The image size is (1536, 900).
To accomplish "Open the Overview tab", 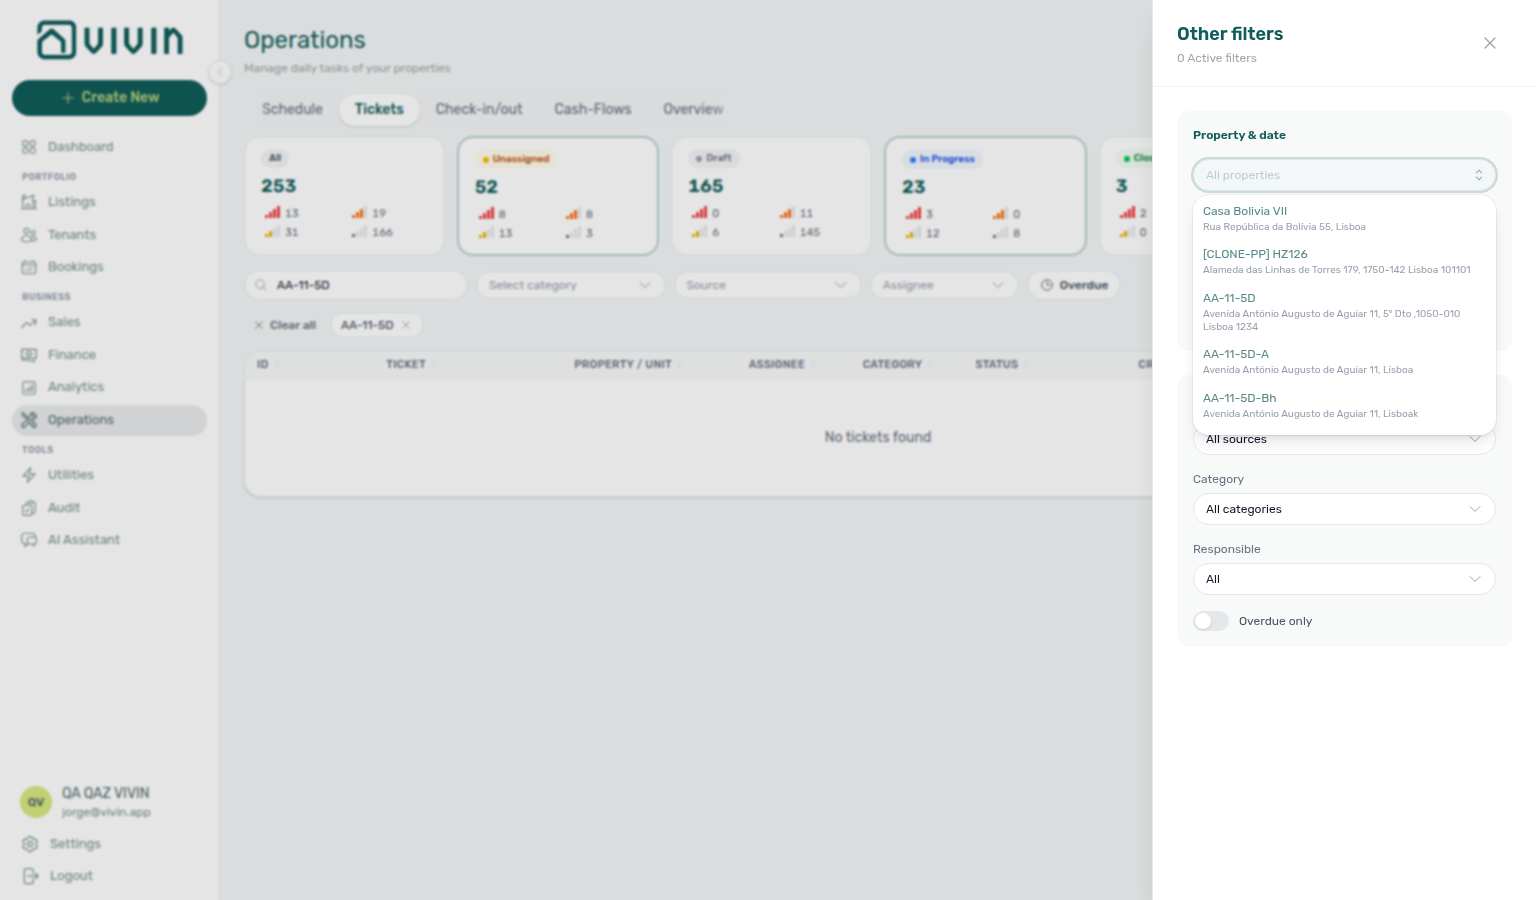I will point(693,109).
